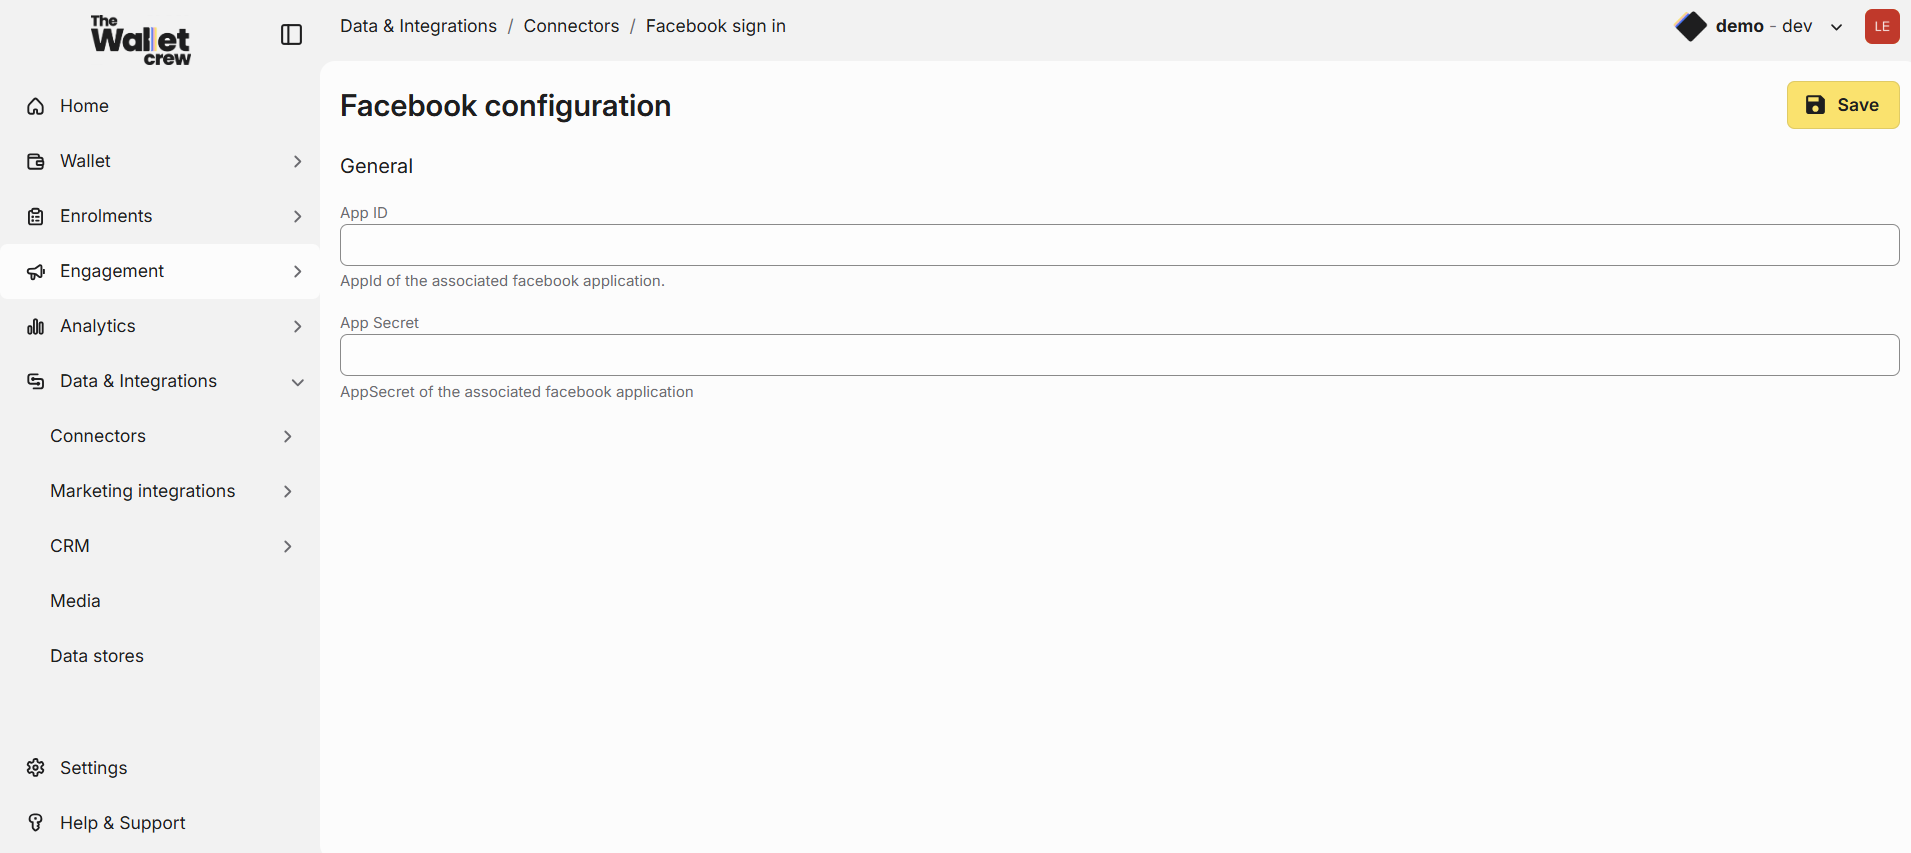Open the LE user avatar menu
This screenshot has height=853, width=1911.
pos(1882,26)
